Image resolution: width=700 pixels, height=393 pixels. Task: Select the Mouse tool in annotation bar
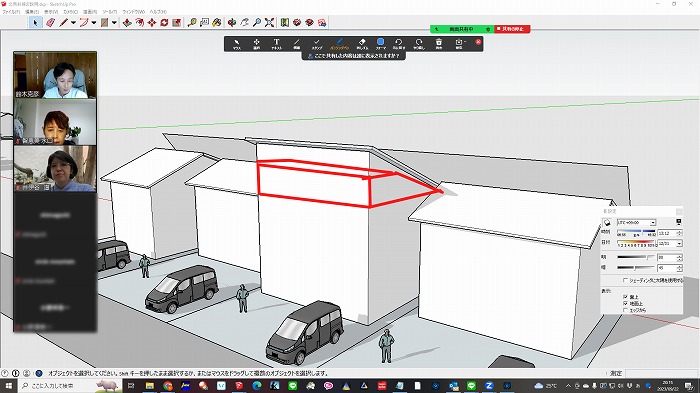(x=237, y=44)
